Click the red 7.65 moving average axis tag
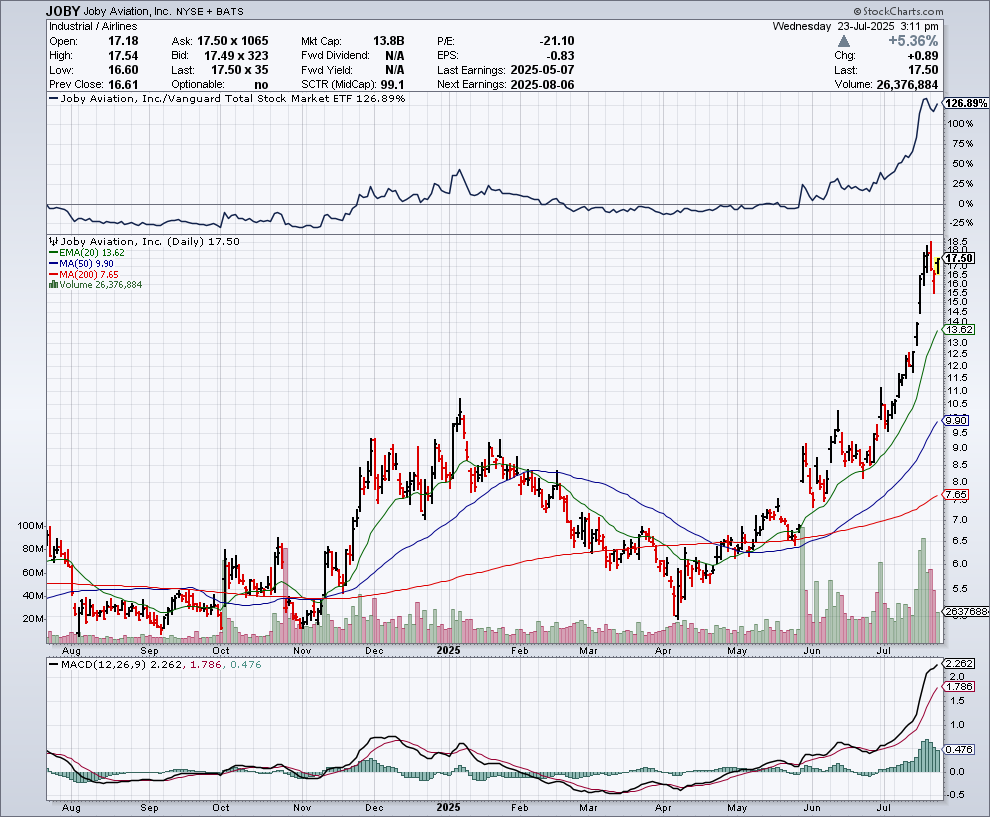The height and width of the screenshot is (817, 990). [x=955, y=495]
